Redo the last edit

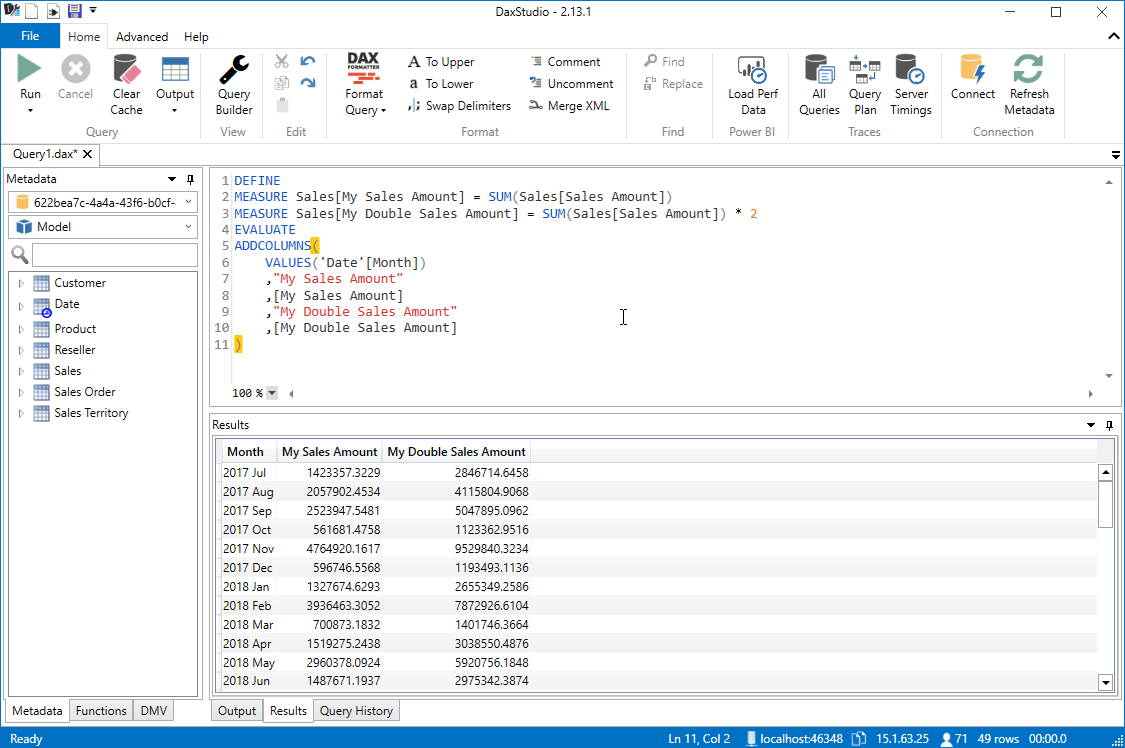point(308,83)
